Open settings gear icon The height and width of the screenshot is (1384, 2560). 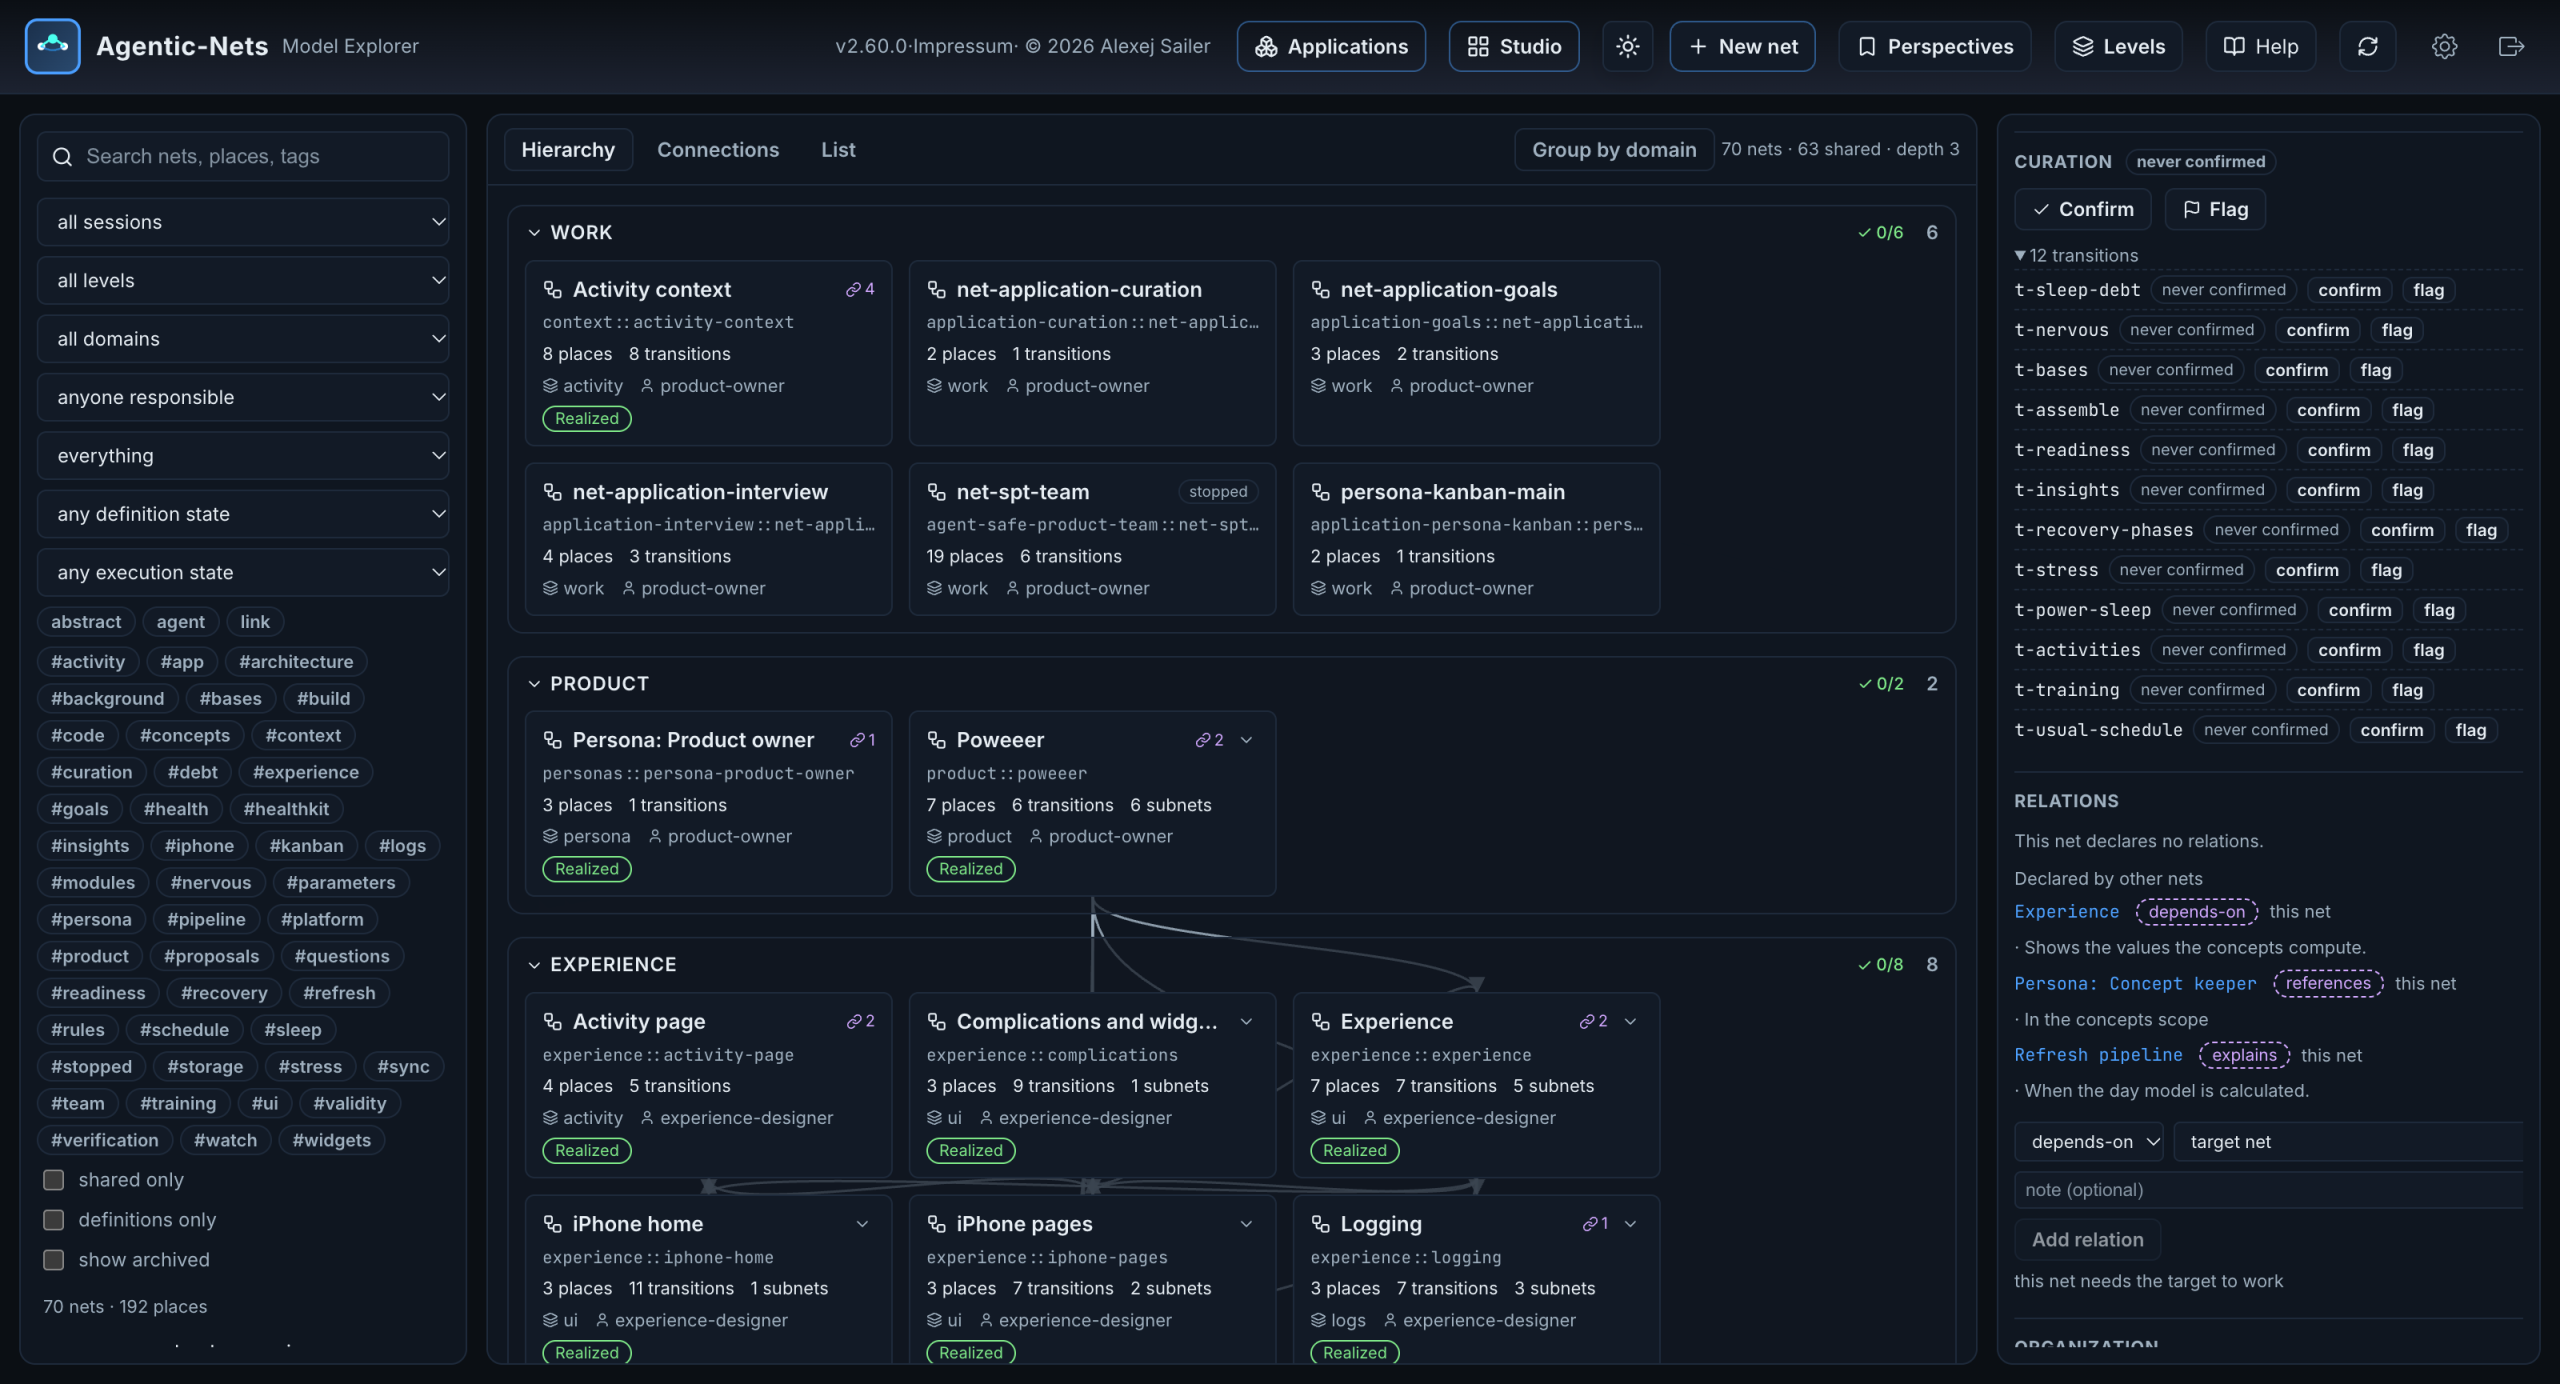click(x=2444, y=46)
